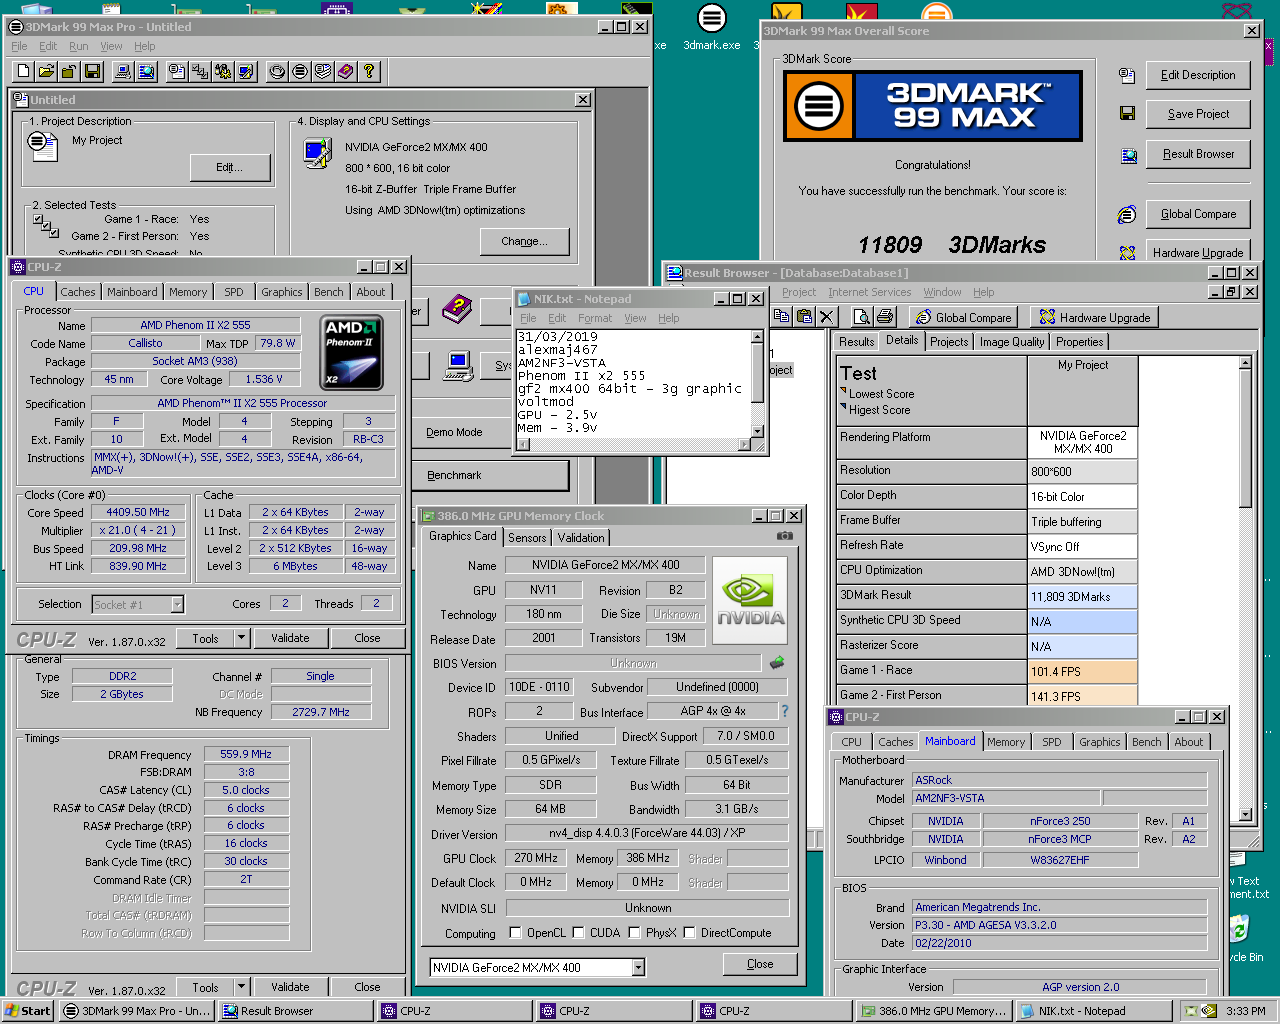Click the Delete X icon in Result Browser toolbar
This screenshot has width=1280, height=1024.
(x=826, y=317)
